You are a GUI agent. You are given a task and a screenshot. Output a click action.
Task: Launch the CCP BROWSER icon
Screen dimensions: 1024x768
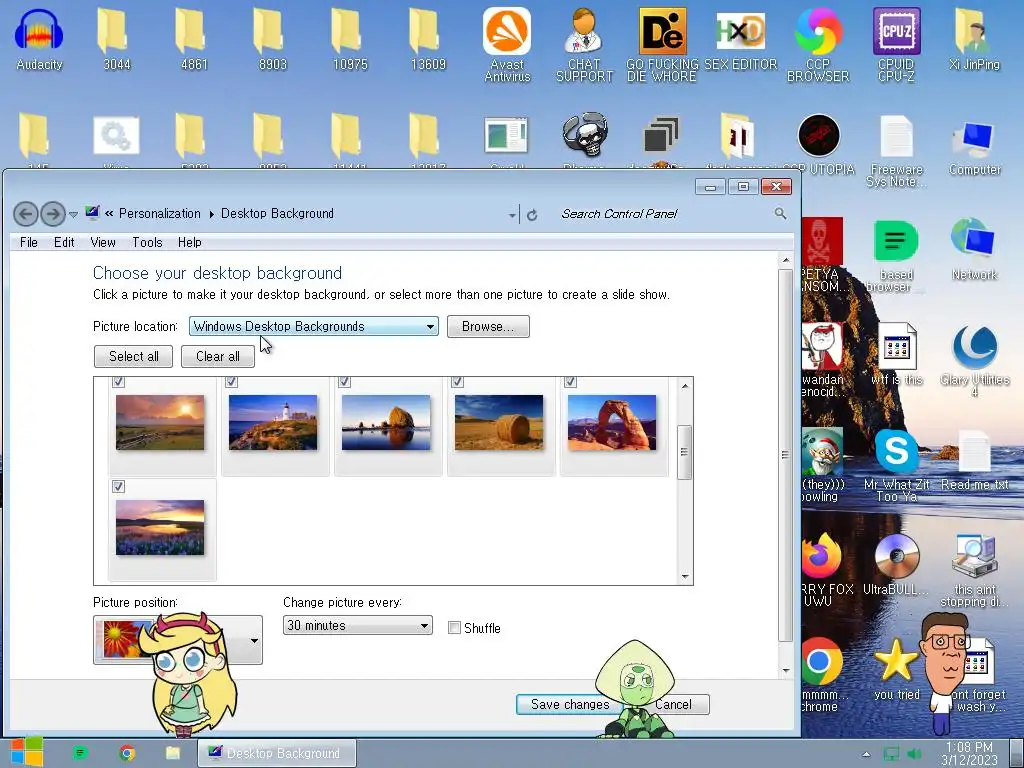818,44
